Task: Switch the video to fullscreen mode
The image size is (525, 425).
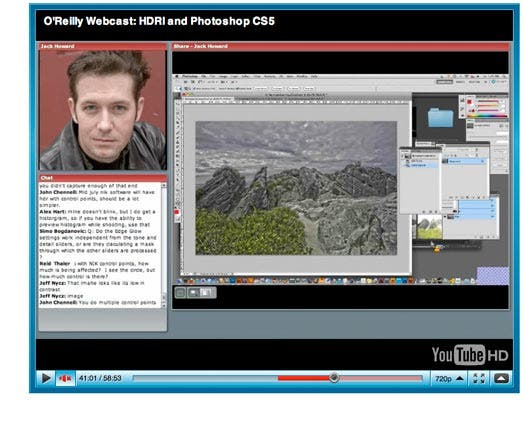Action: coord(479,379)
